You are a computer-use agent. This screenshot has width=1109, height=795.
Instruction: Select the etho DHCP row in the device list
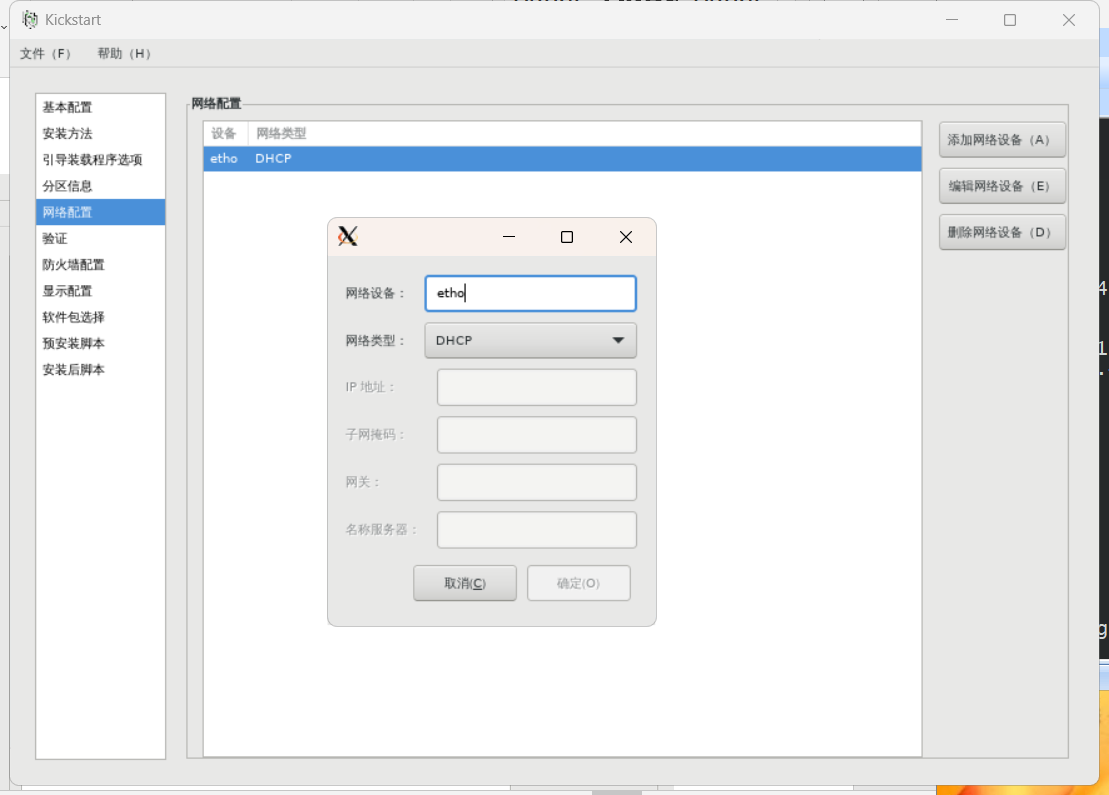pos(562,158)
